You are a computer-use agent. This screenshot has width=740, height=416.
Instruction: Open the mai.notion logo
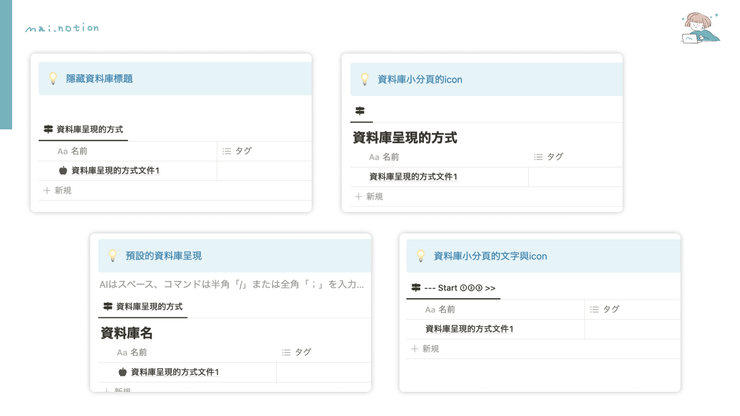pos(62,28)
